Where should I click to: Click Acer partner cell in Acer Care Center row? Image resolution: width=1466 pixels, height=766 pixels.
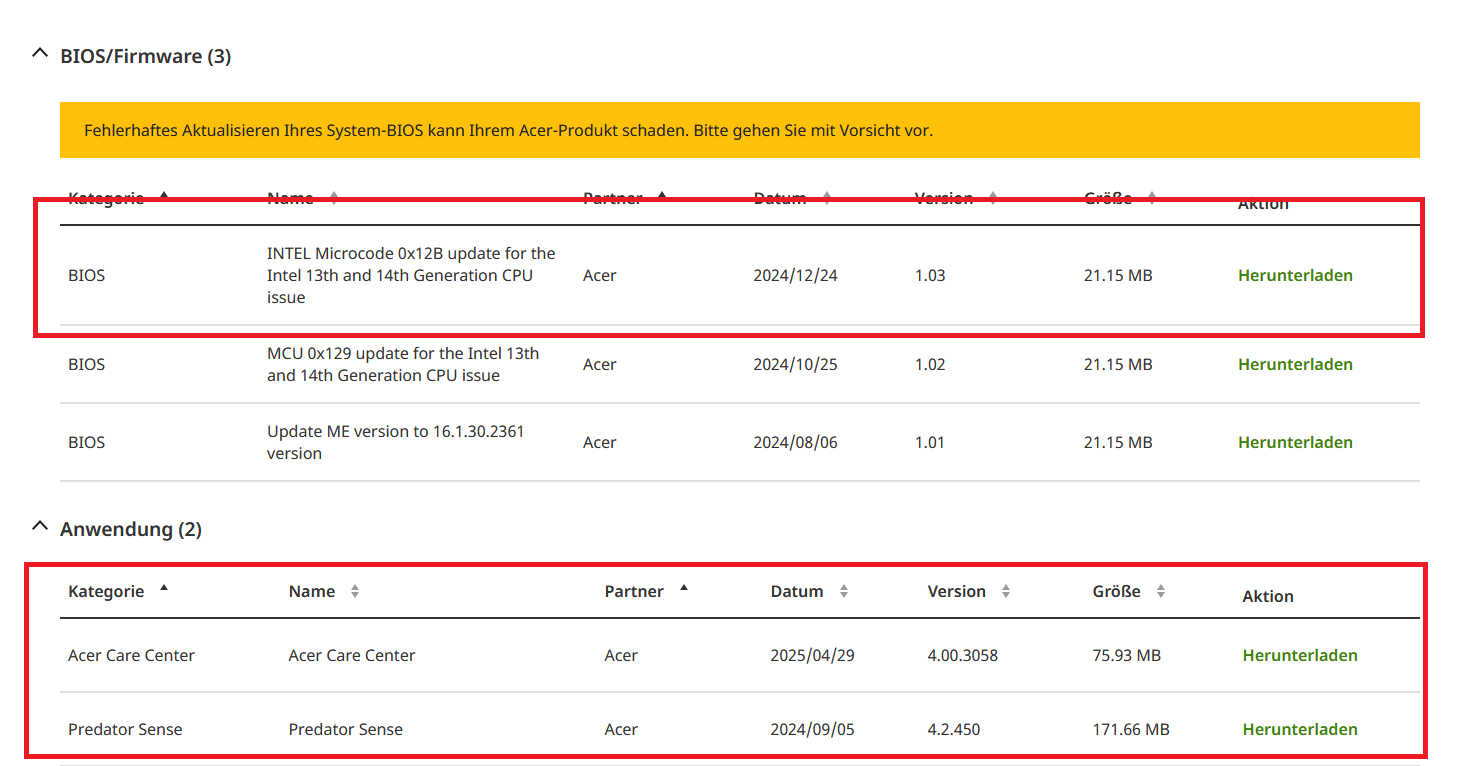[x=621, y=655]
